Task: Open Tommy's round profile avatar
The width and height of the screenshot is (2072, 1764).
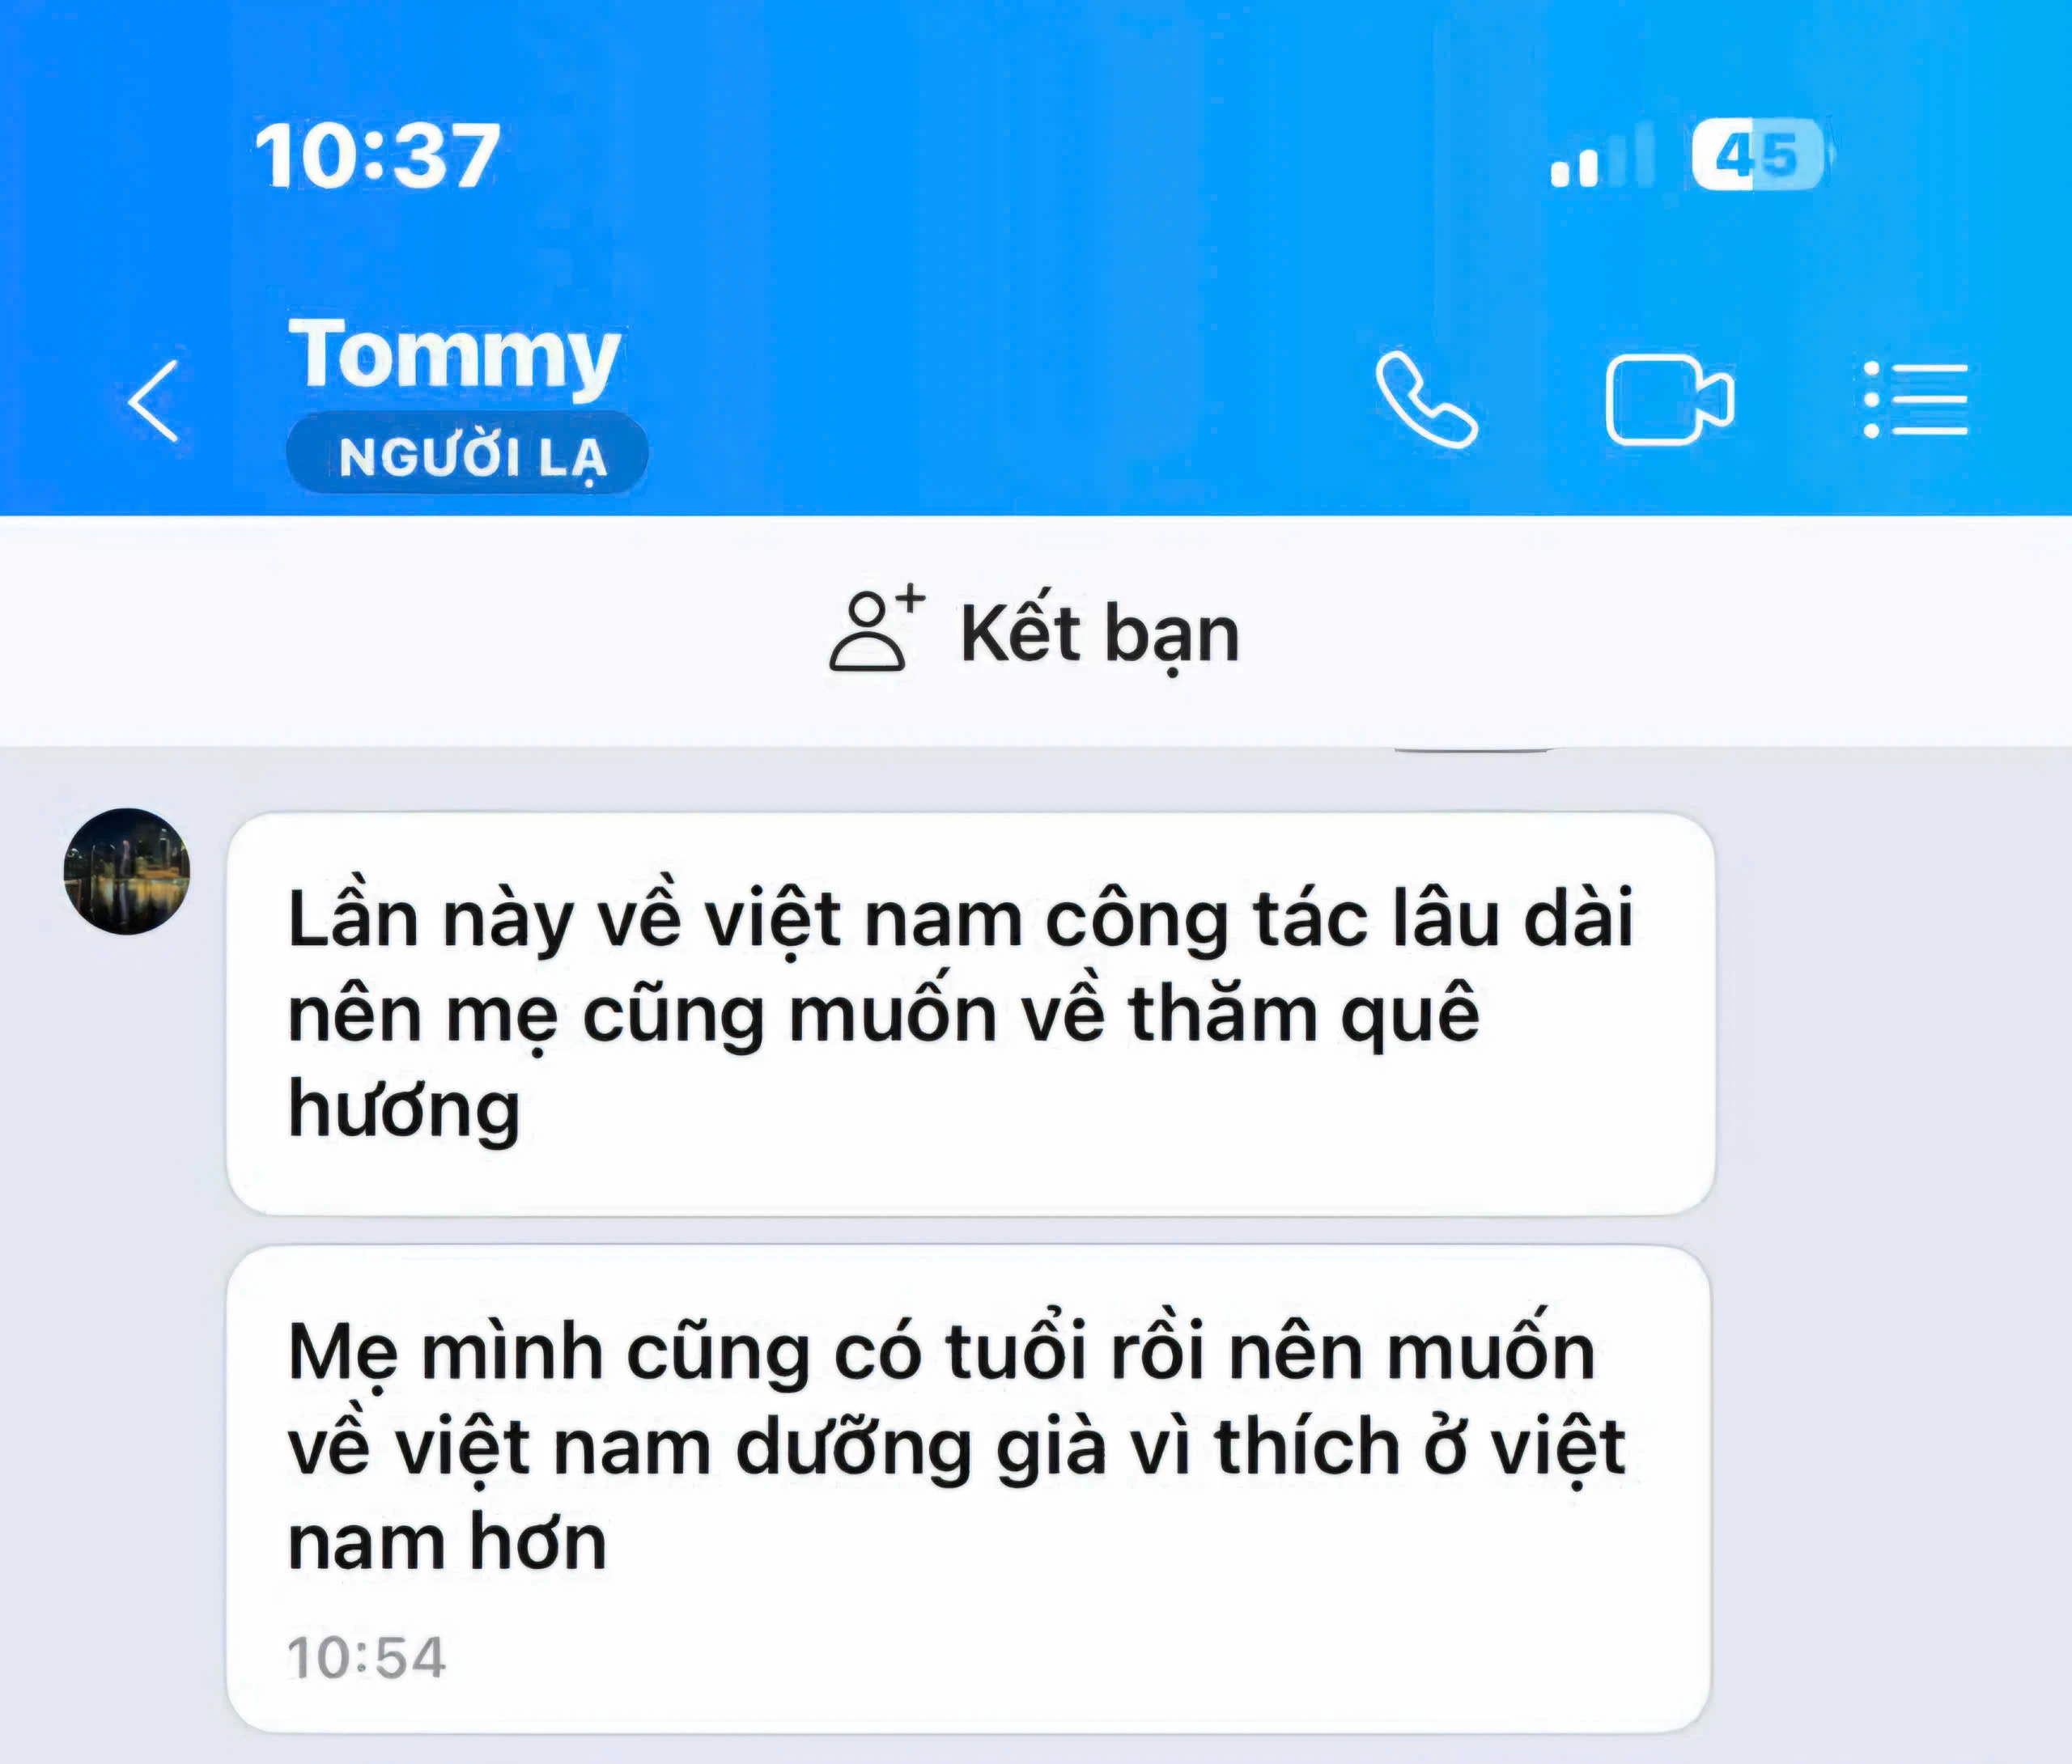Action: (x=127, y=871)
